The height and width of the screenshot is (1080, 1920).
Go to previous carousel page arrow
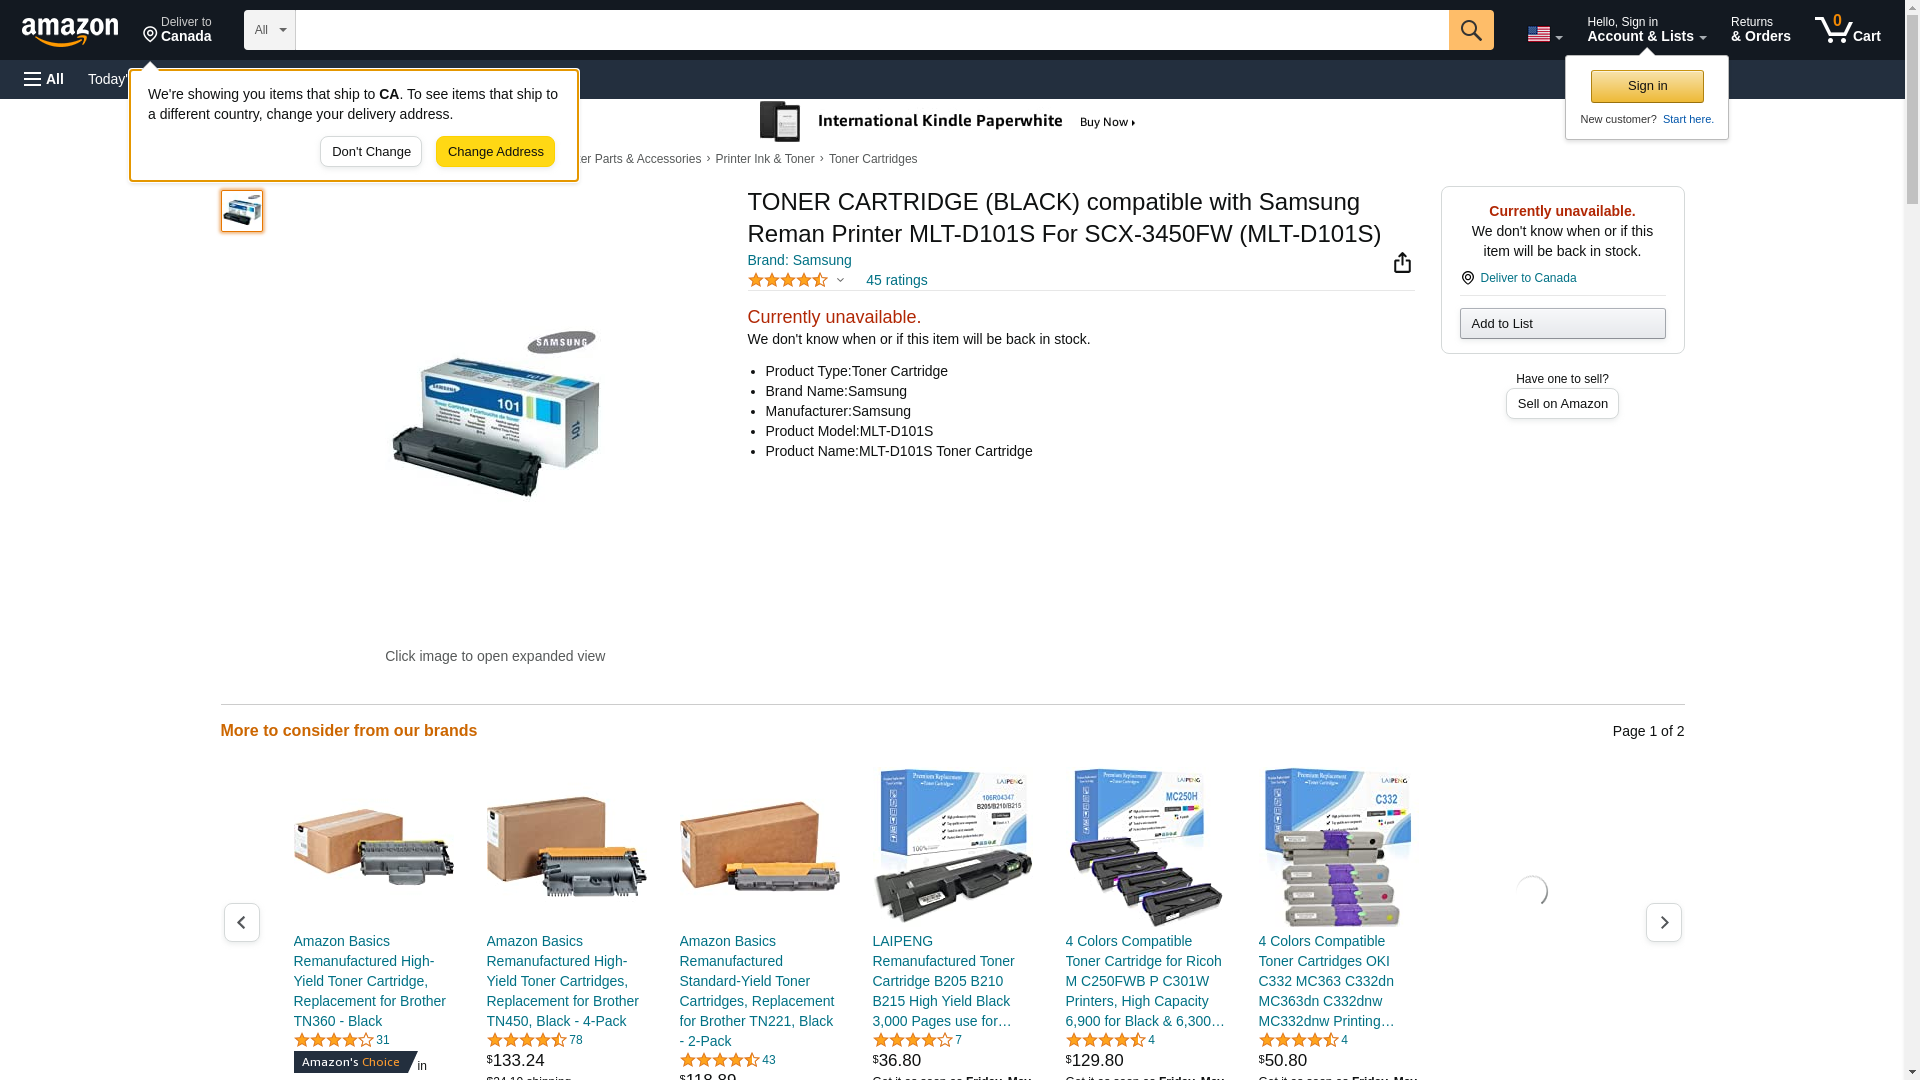(x=242, y=922)
